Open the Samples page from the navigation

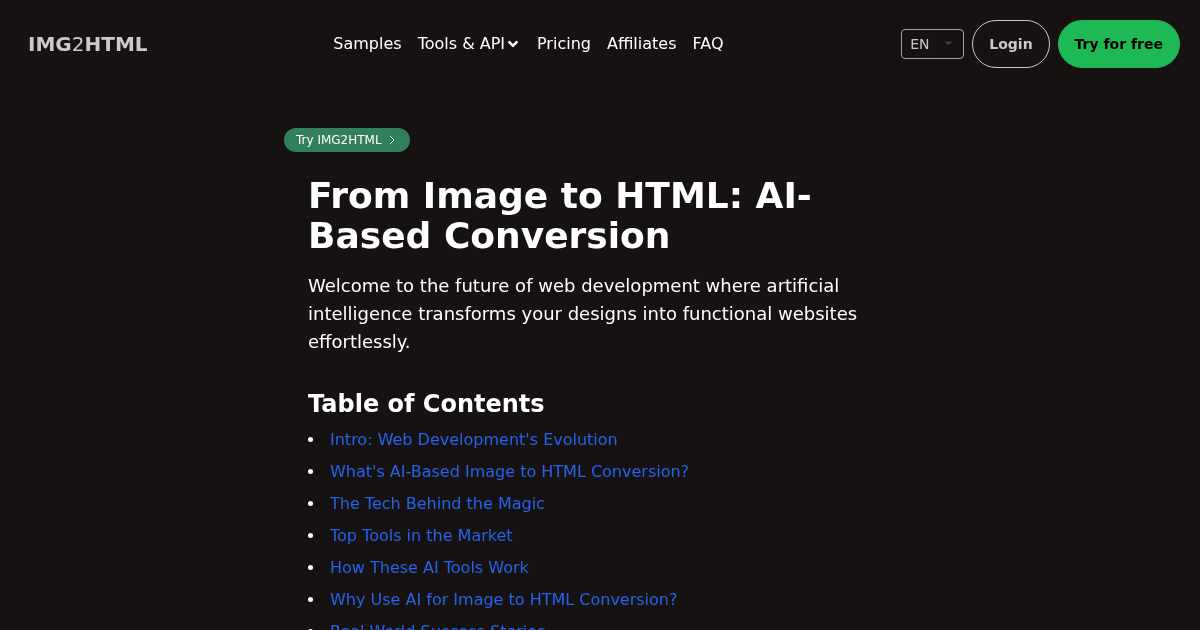point(367,44)
